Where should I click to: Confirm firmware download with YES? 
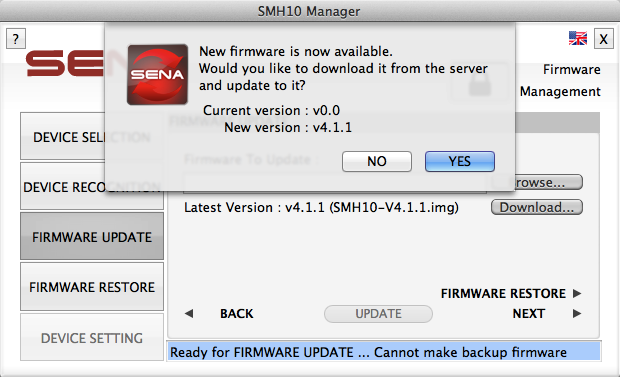click(459, 161)
